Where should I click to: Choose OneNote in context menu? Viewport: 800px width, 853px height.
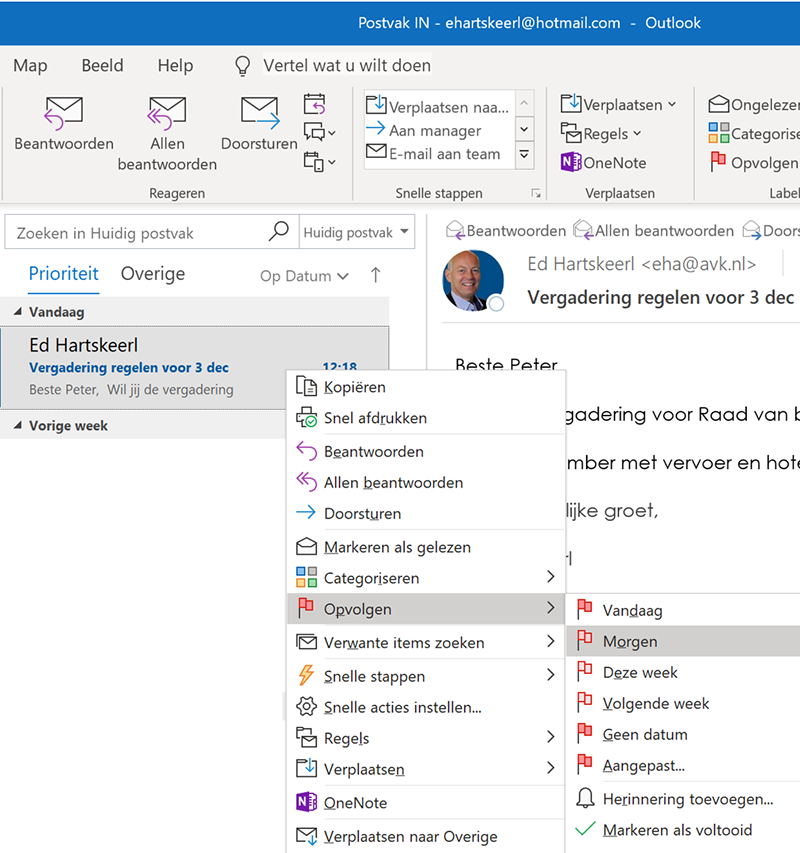pyautogui.click(x=426, y=803)
